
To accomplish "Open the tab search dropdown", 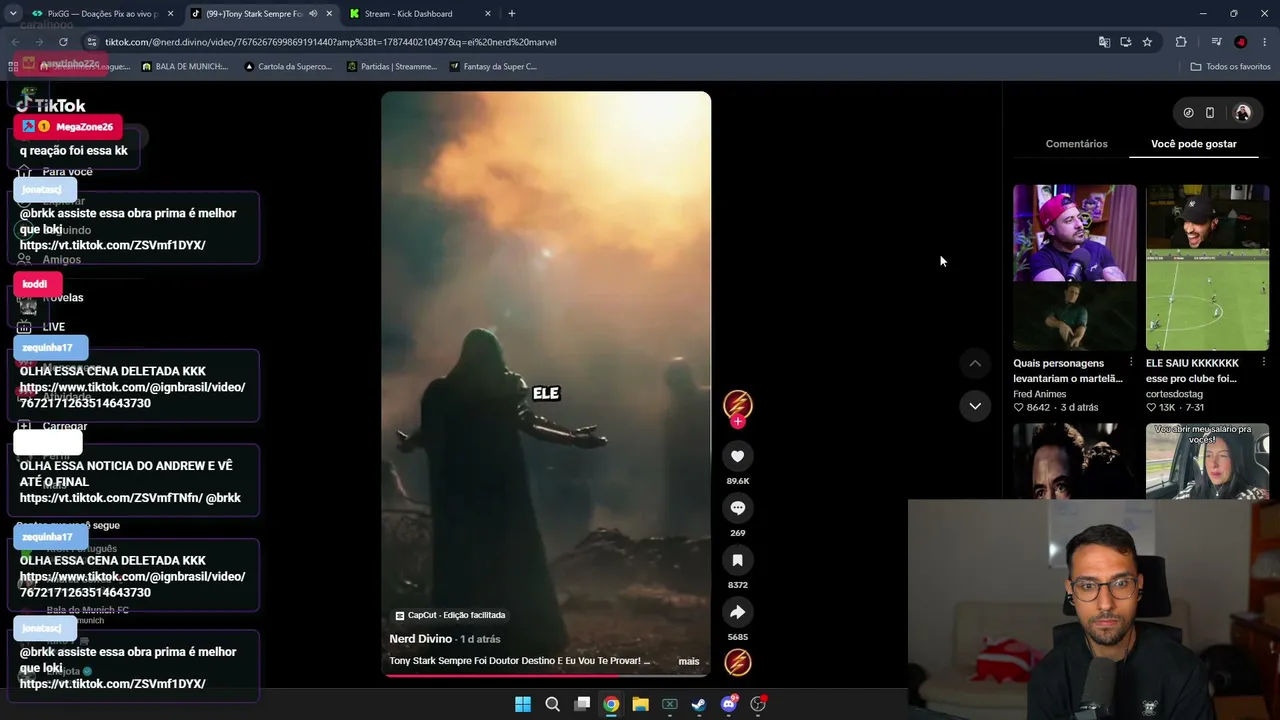I will (13, 14).
